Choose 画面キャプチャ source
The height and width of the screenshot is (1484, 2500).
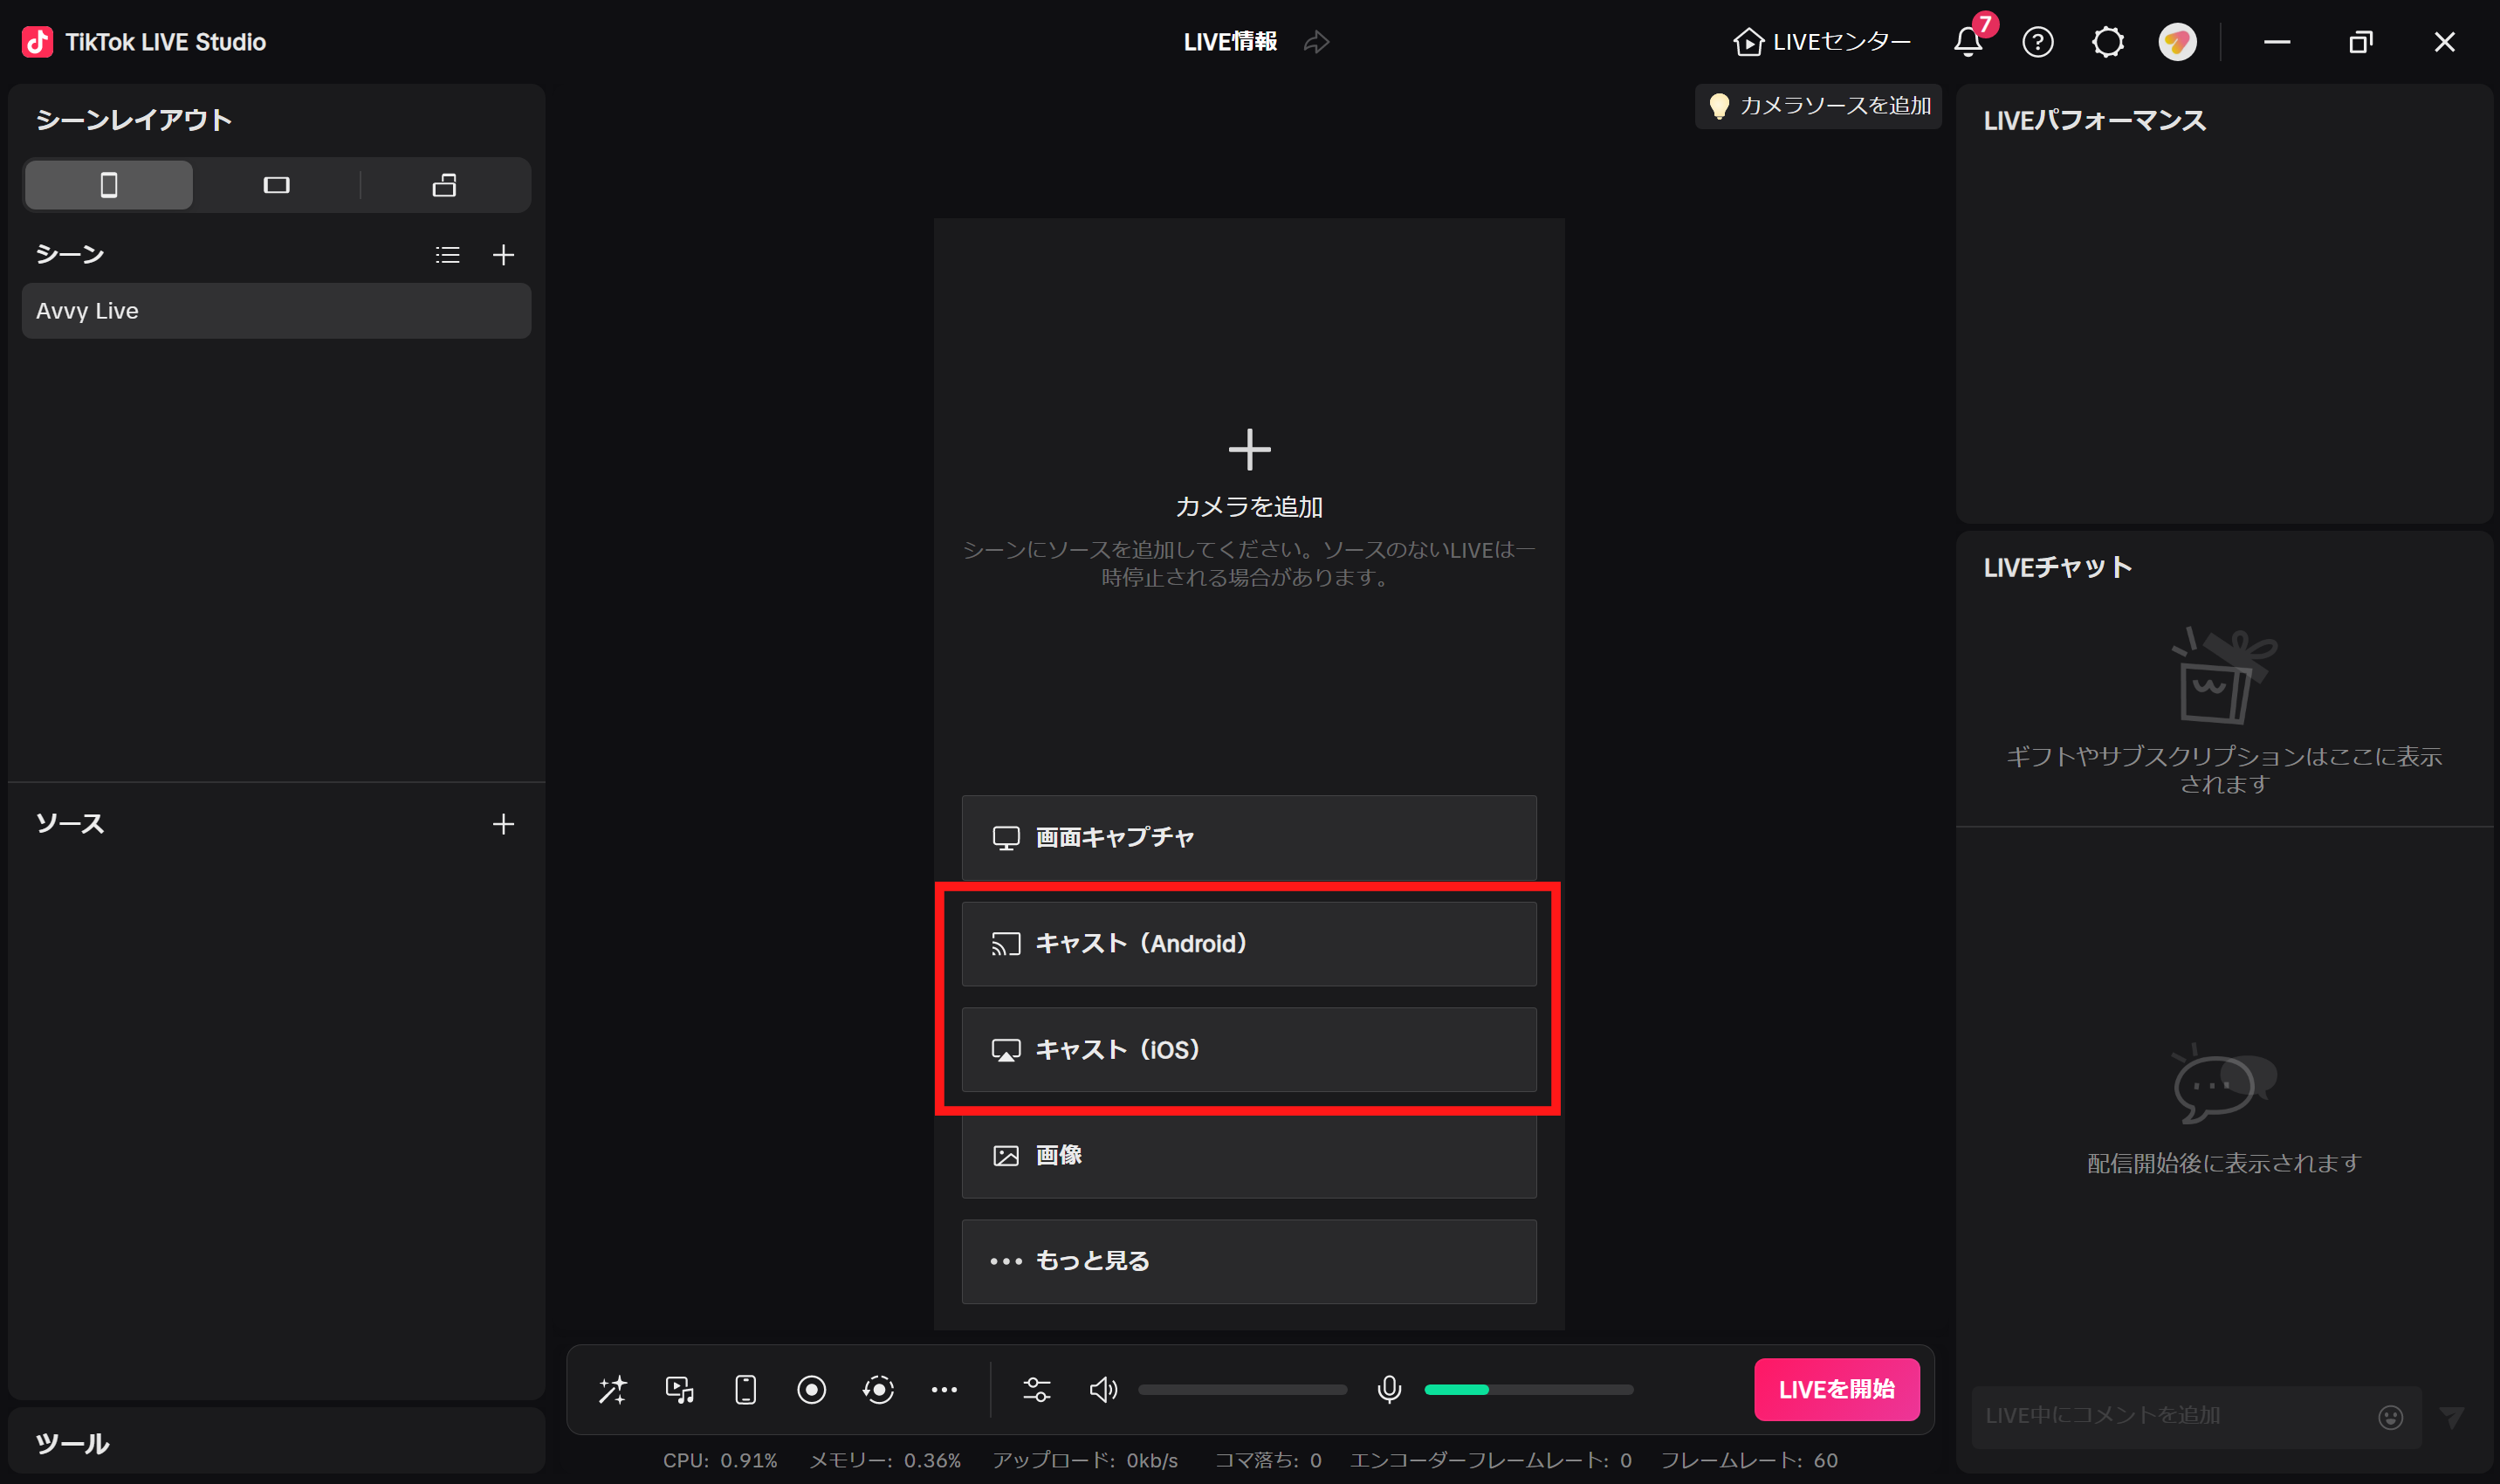1249,838
